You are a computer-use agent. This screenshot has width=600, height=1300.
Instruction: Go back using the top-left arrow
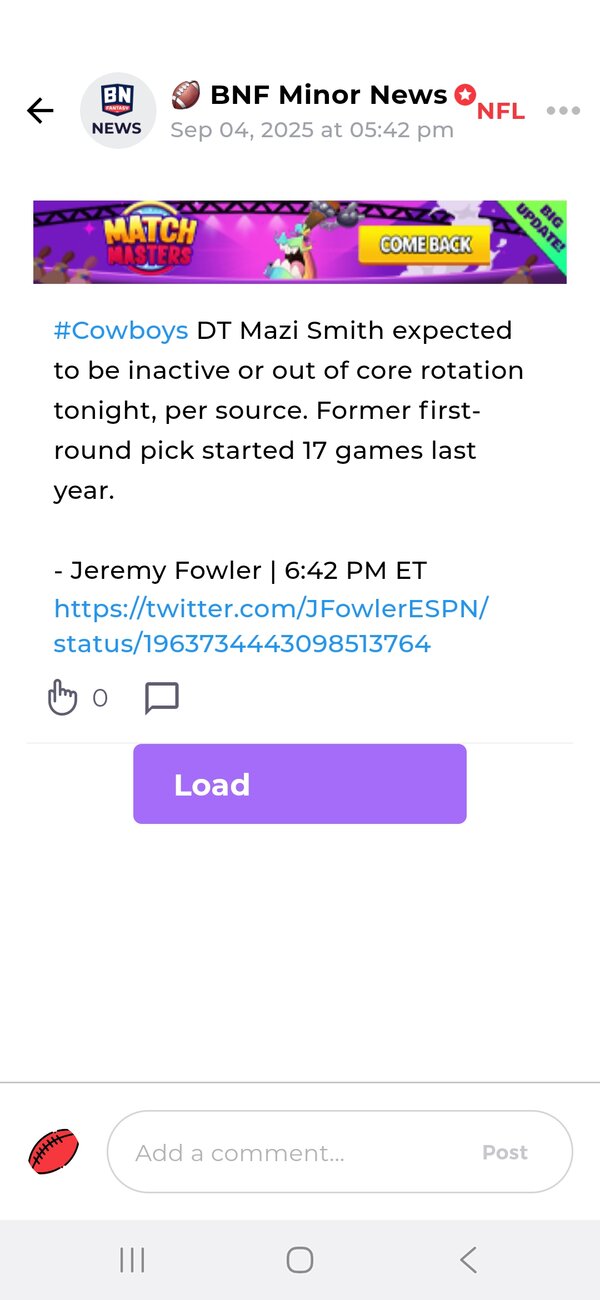40,110
